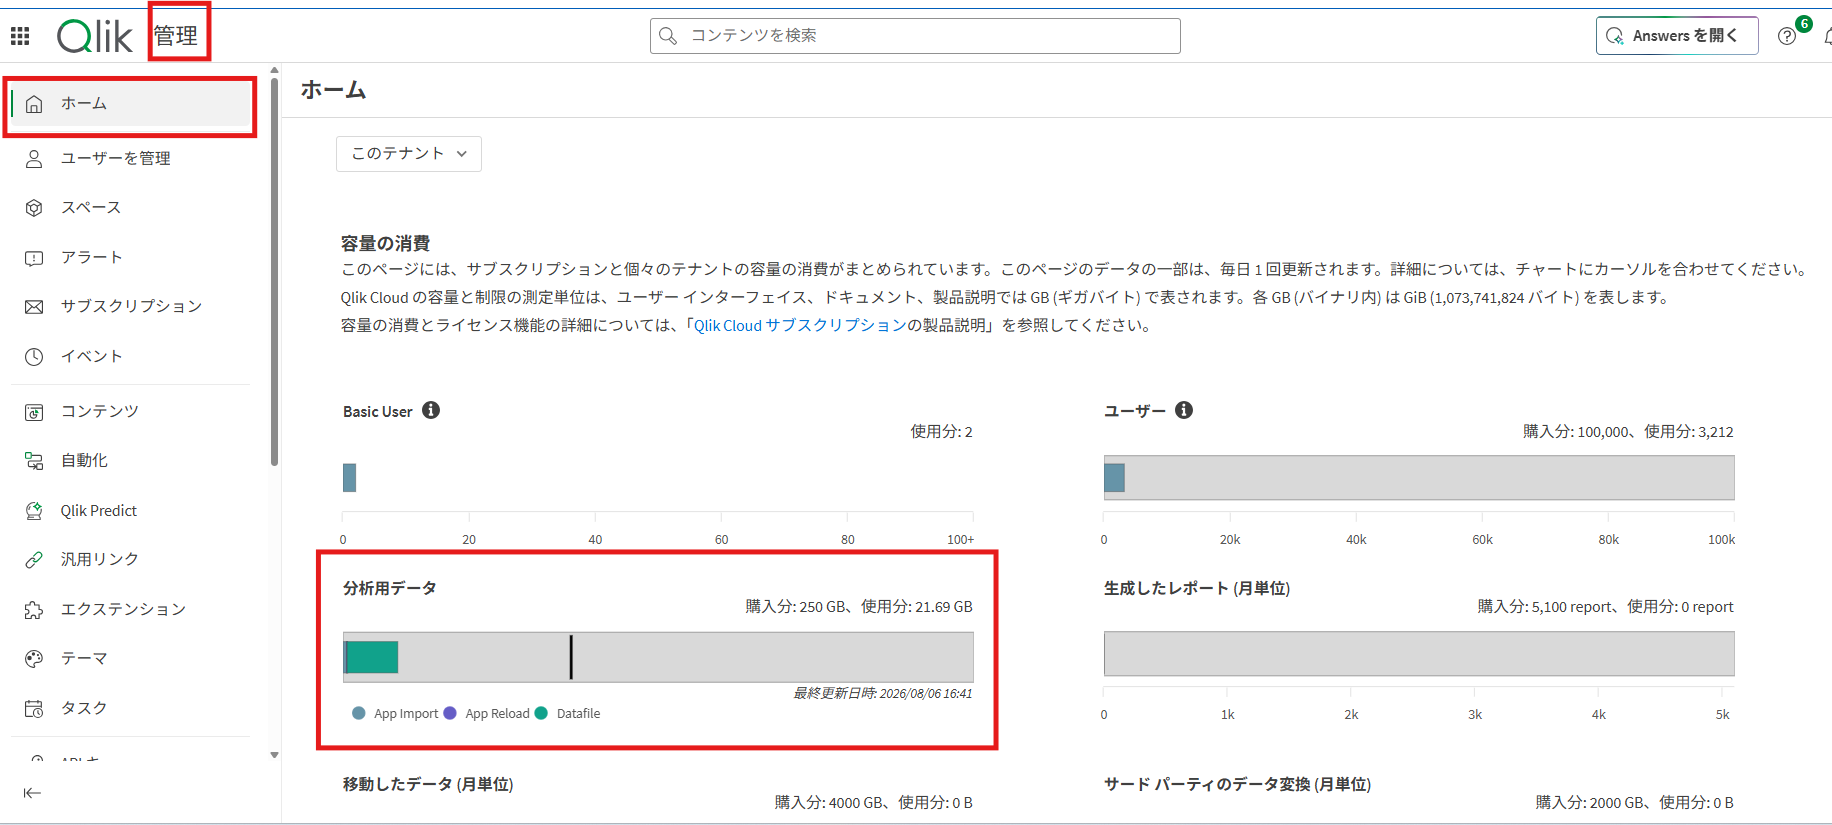
Task: Click the アラート icon
Action: (x=34, y=258)
